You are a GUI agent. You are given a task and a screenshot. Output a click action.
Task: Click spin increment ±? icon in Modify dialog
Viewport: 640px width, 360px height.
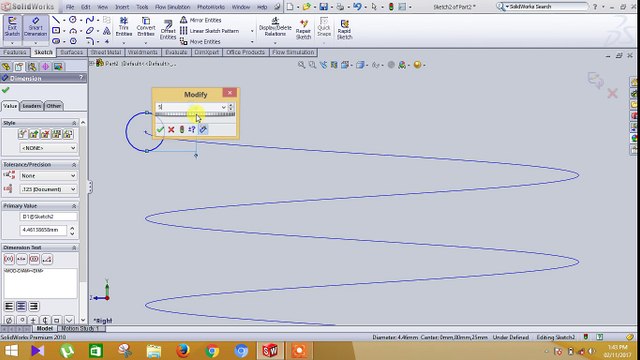click(x=192, y=129)
